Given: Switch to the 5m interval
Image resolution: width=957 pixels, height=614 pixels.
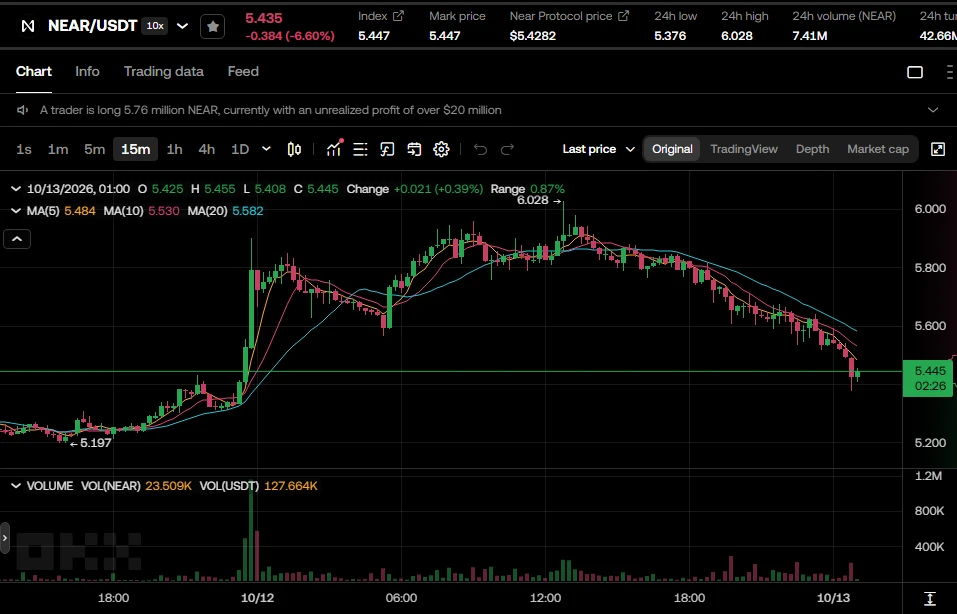Looking at the screenshot, I should pyautogui.click(x=95, y=149).
